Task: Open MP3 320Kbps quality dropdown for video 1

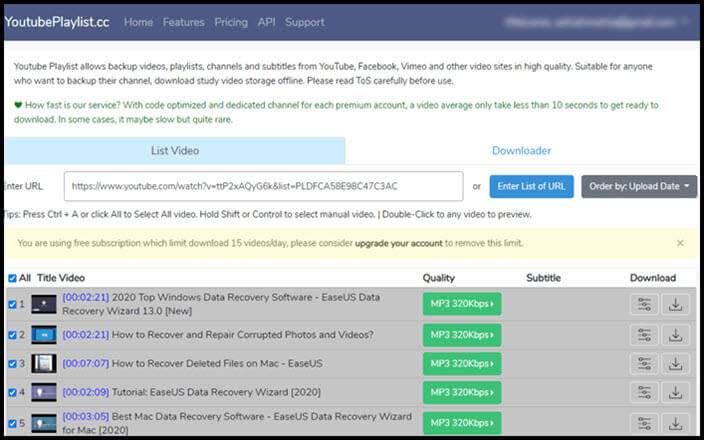Action: (461, 304)
